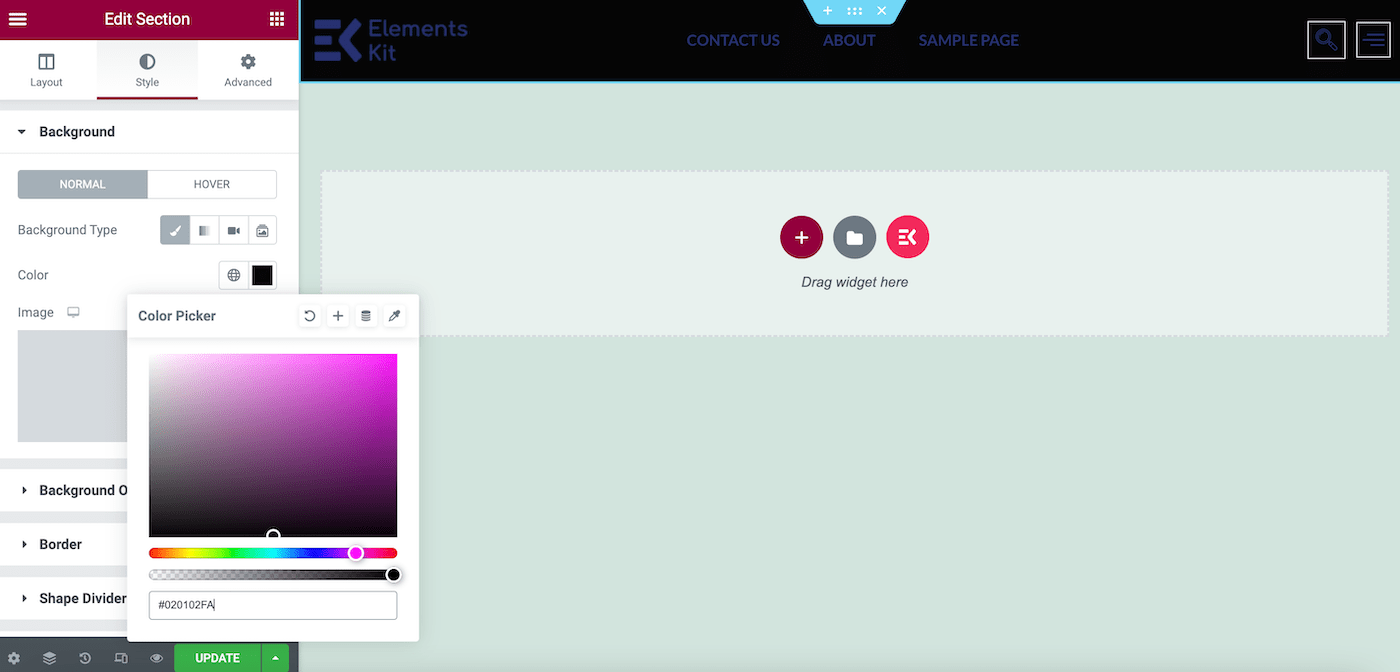Choose the gradient background type icon
Screen dimensions: 1400x672
(204, 230)
